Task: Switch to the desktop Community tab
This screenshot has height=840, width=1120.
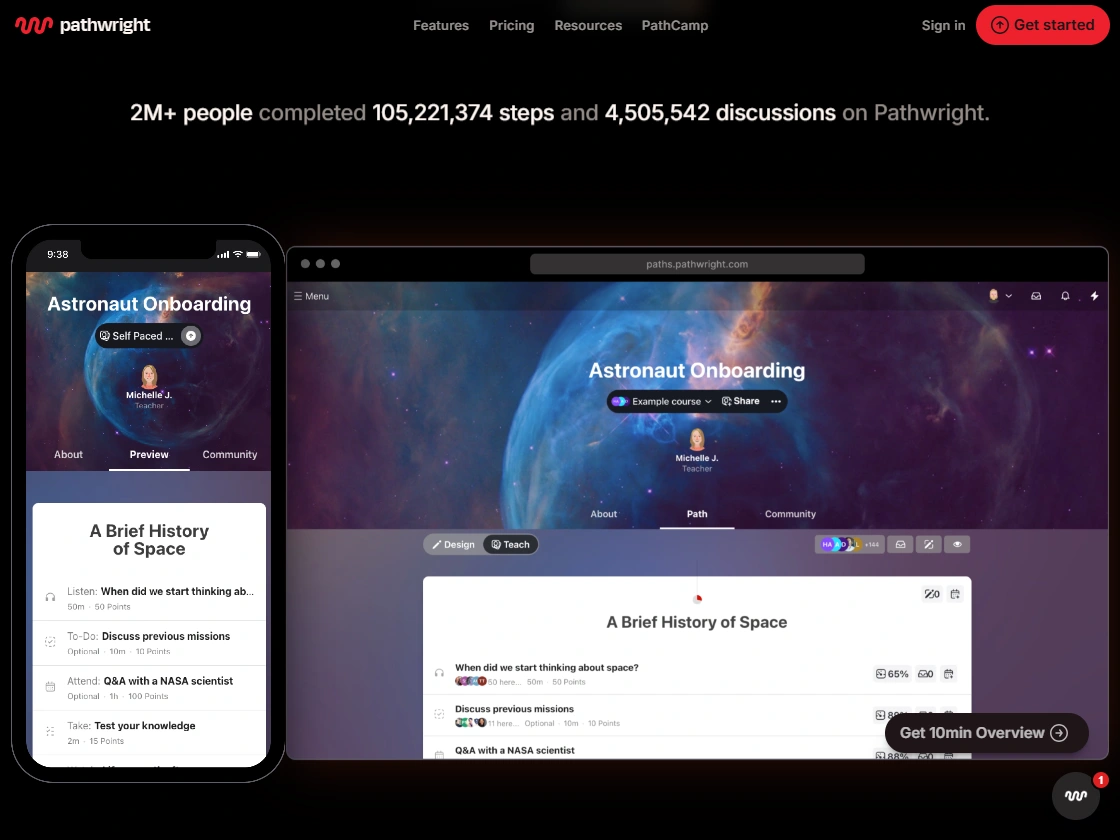Action: 790,514
